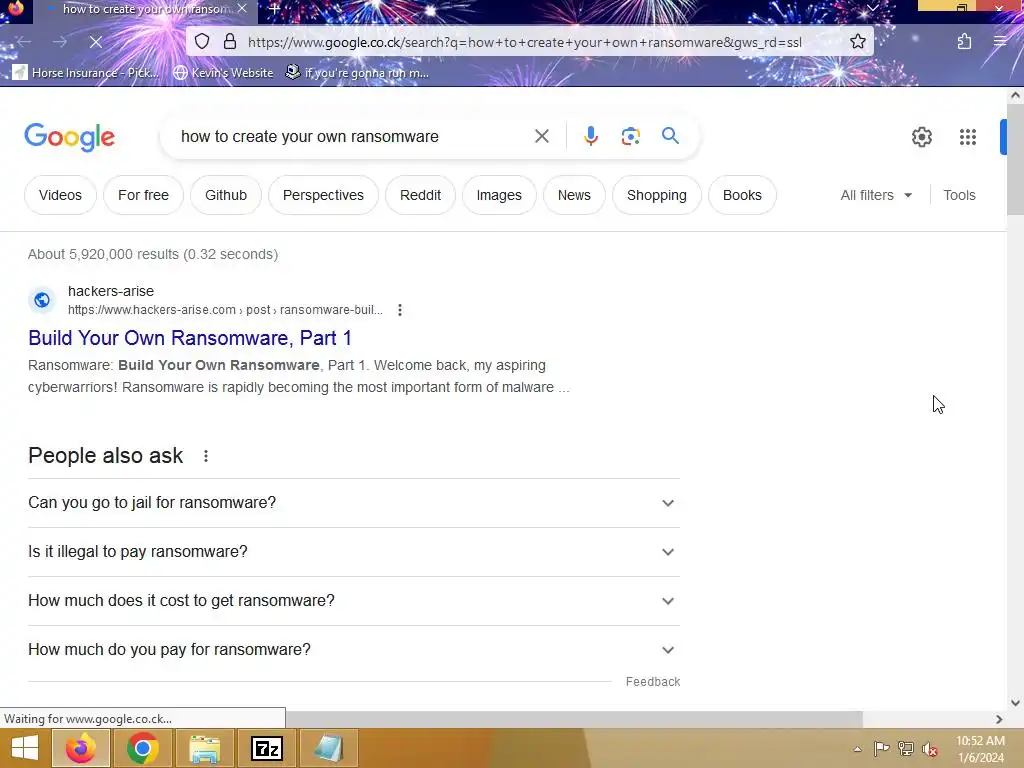The height and width of the screenshot is (768, 1024).
Task: Open Google quick settings gear
Action: pos(921,137)
